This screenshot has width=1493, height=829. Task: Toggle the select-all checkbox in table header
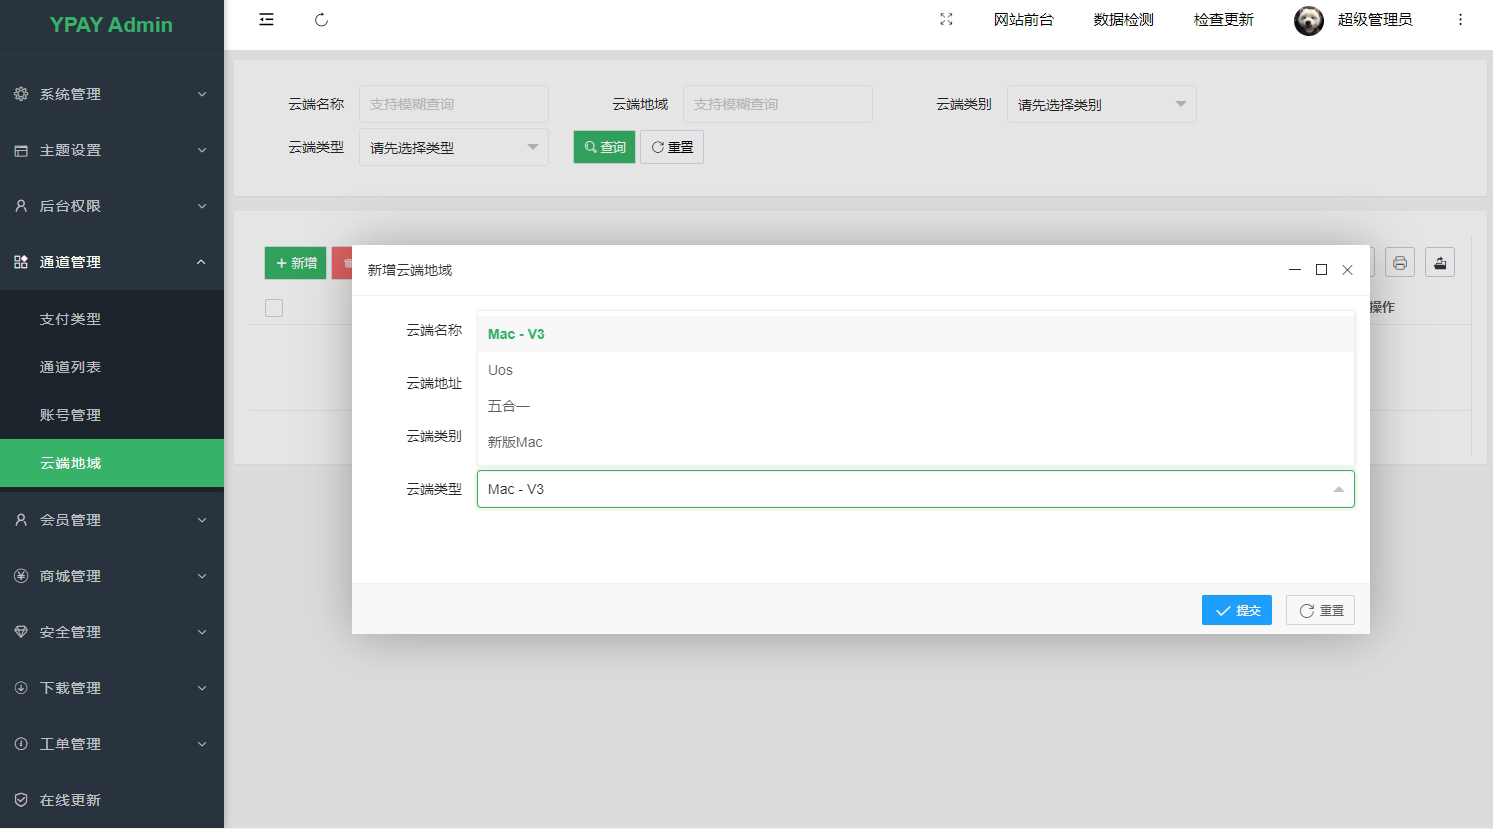(x=274, y=308)
